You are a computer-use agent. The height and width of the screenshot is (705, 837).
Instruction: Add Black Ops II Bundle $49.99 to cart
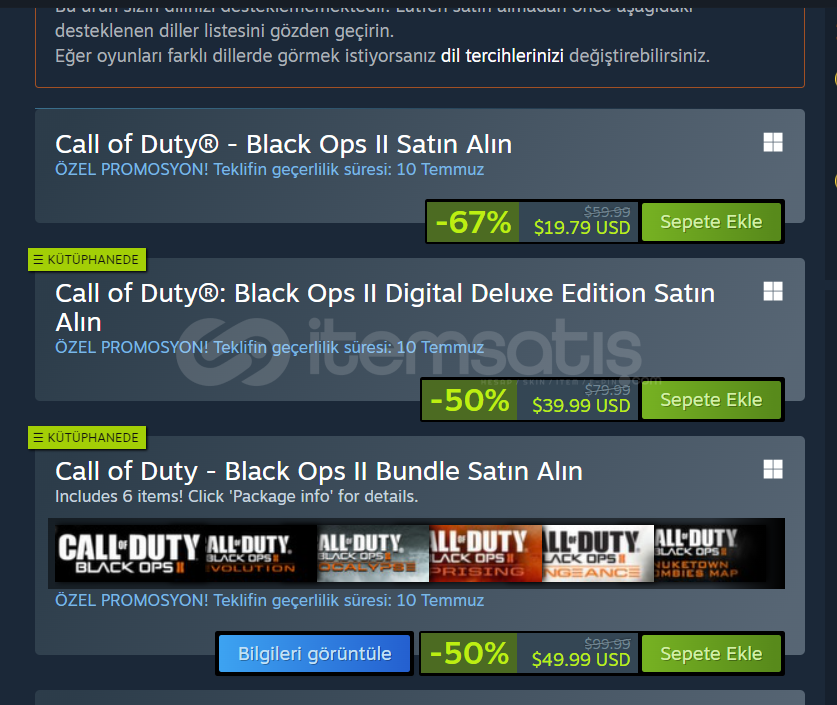[711, 654]
